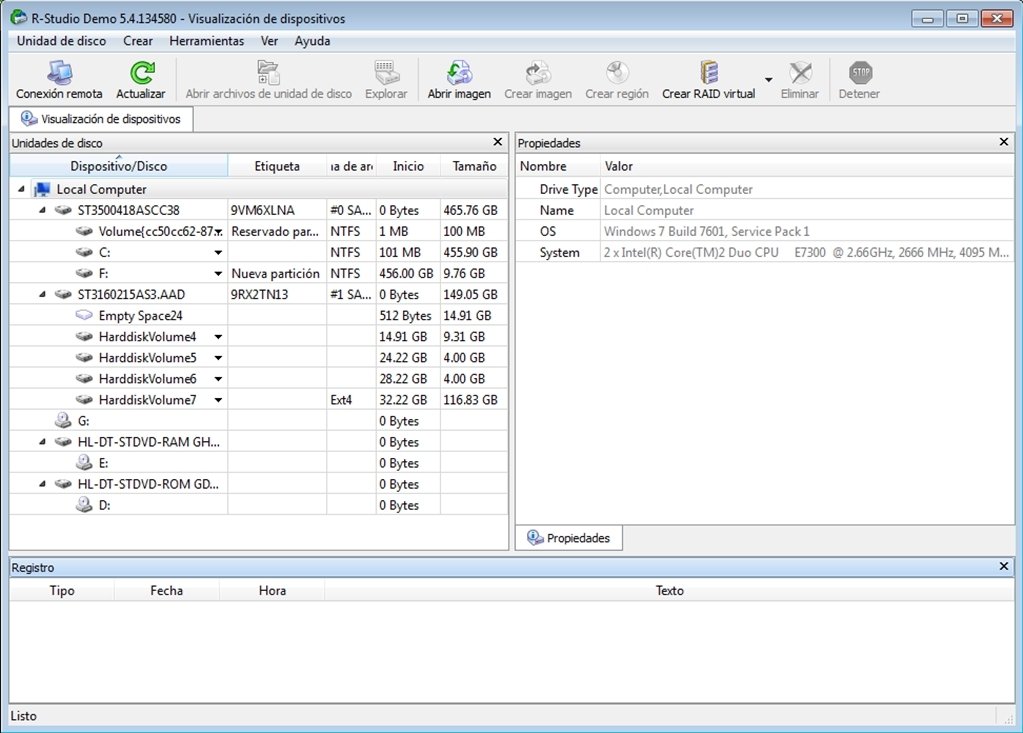Click the HarddiskVolume4 disk icon
This screenshot has height=733, width=1023.
(x=84, y=337)
